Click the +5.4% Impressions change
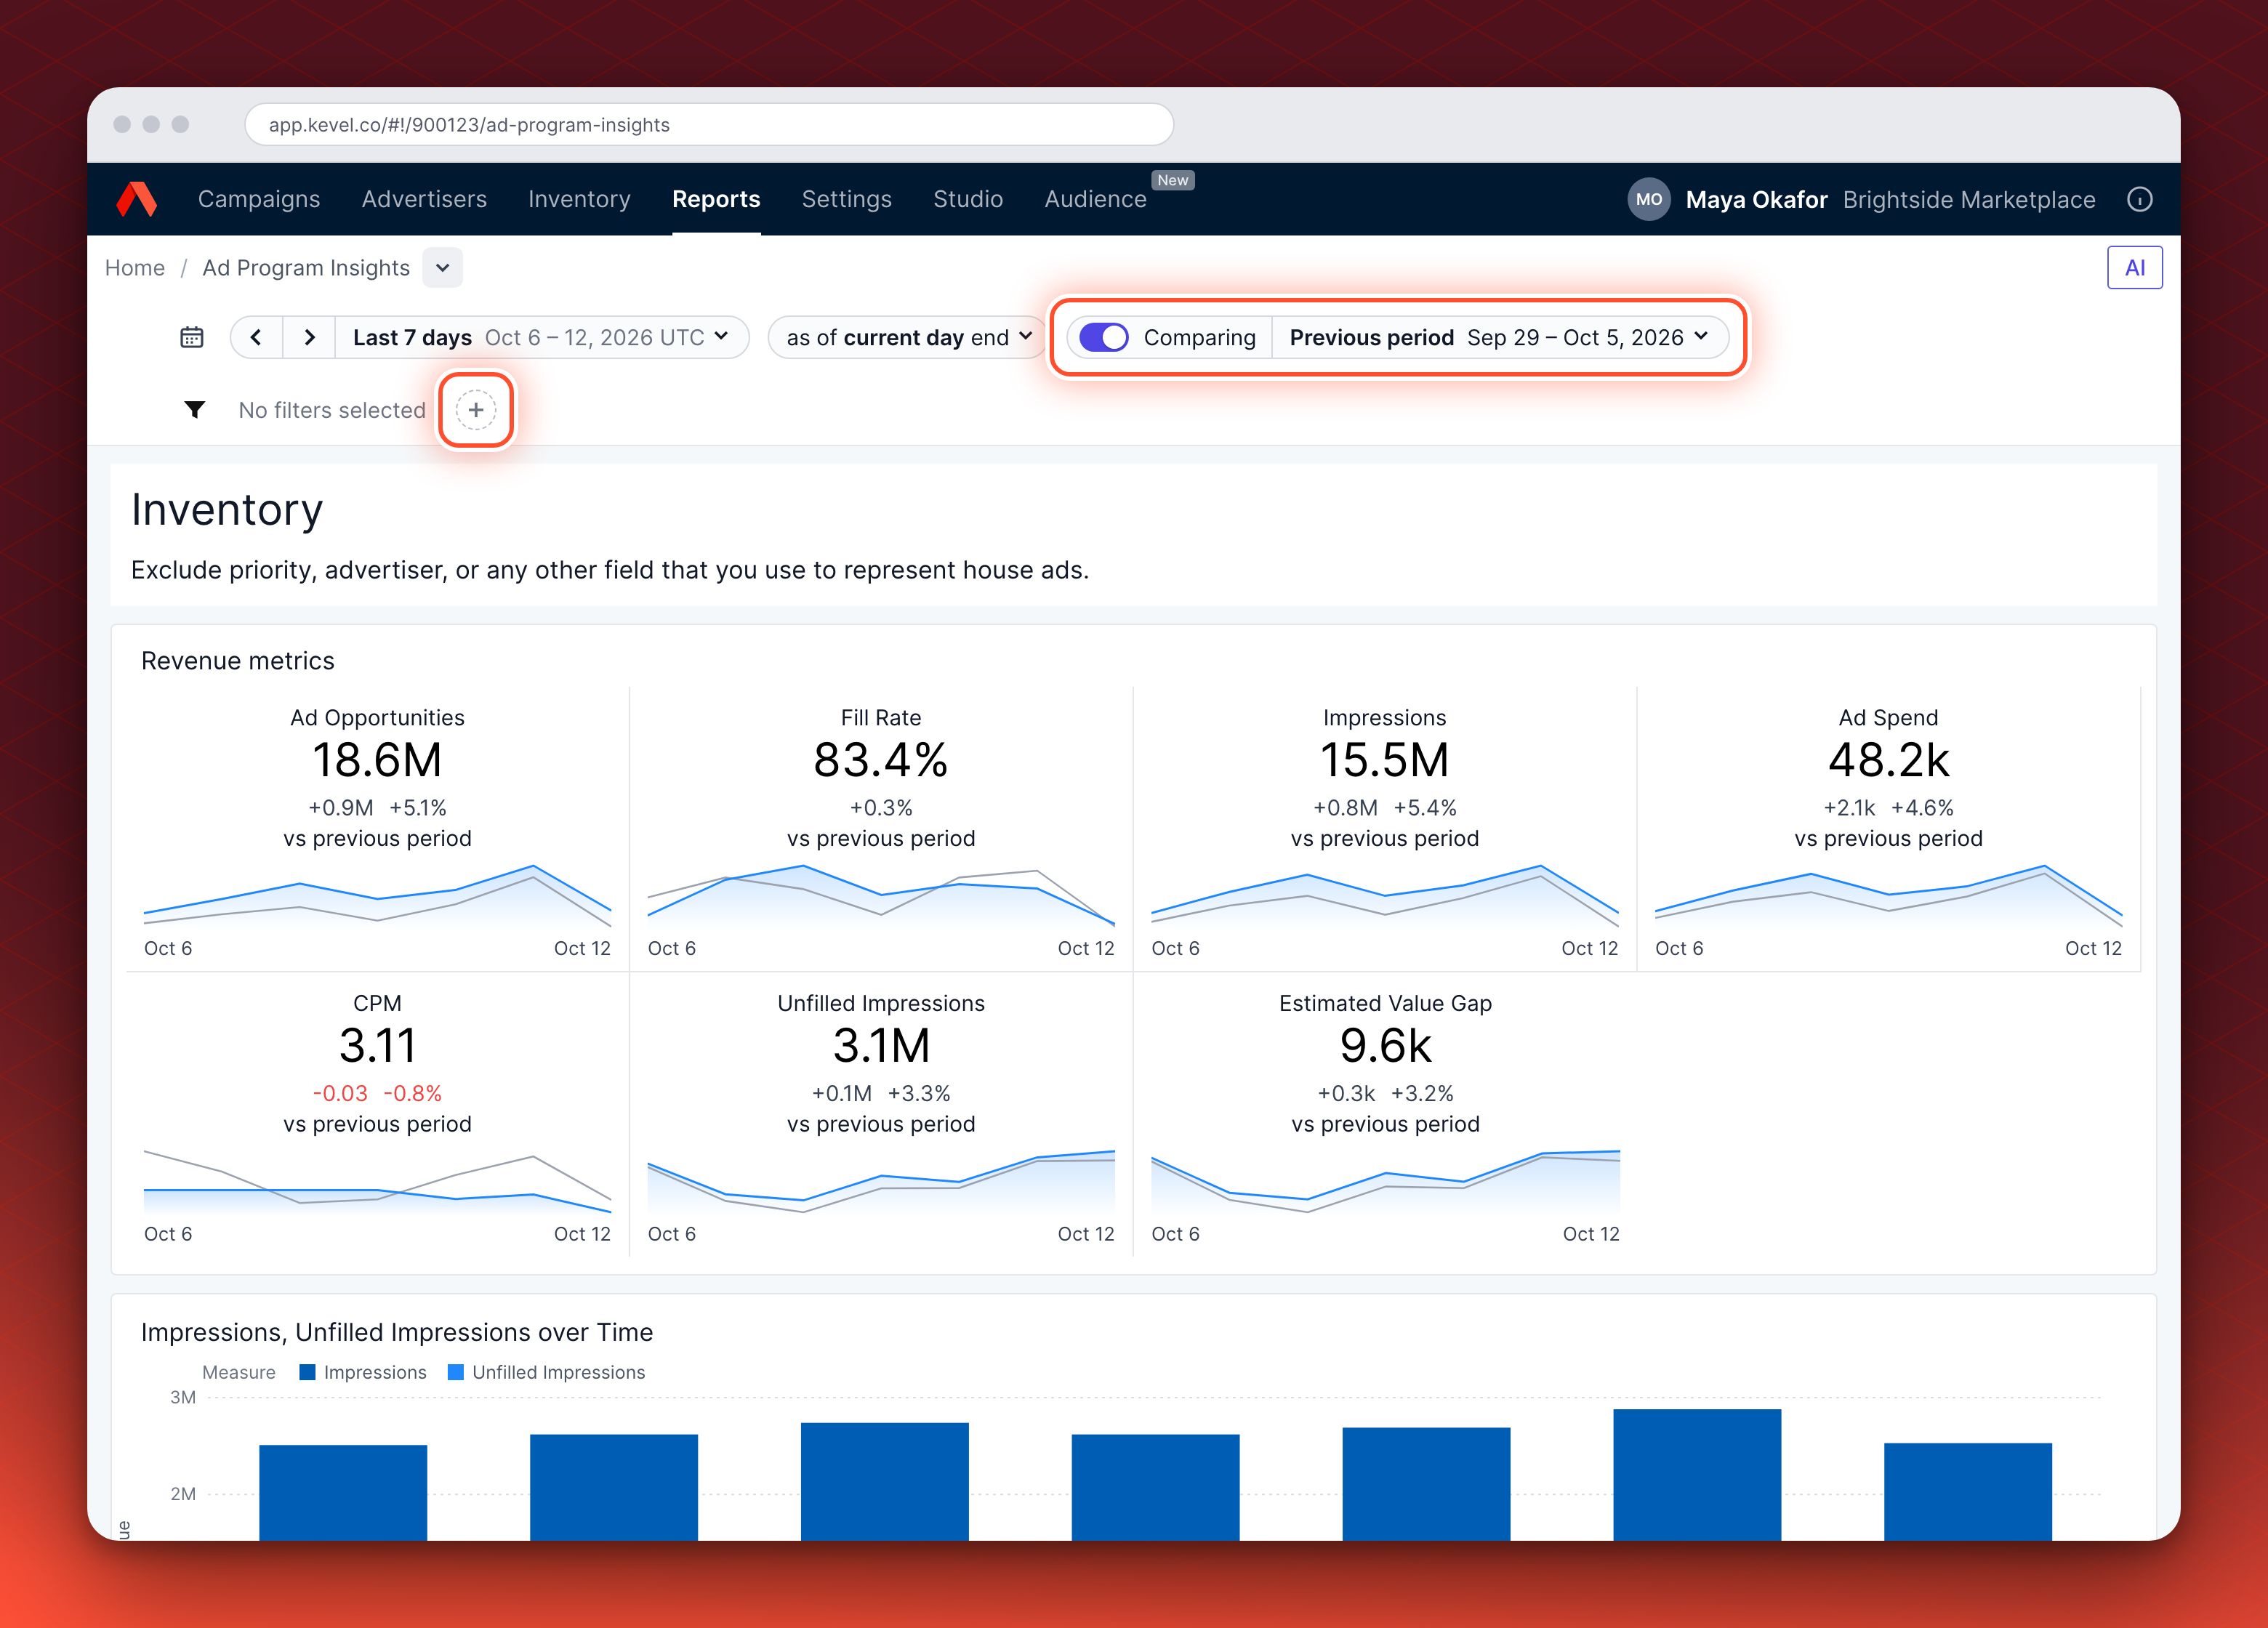This screenshot has width=2268, height=1628. tap(1425, 807)
